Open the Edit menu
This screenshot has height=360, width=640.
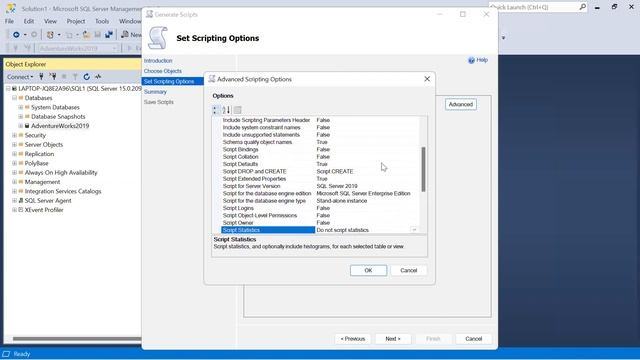coord(29,21)
